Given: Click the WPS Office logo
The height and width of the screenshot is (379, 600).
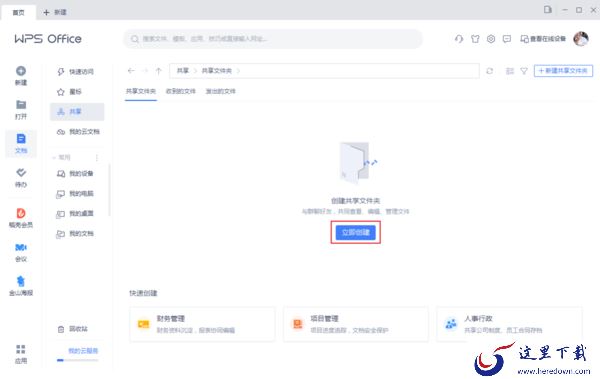Looking at the screenshot, I should [48, 39].
